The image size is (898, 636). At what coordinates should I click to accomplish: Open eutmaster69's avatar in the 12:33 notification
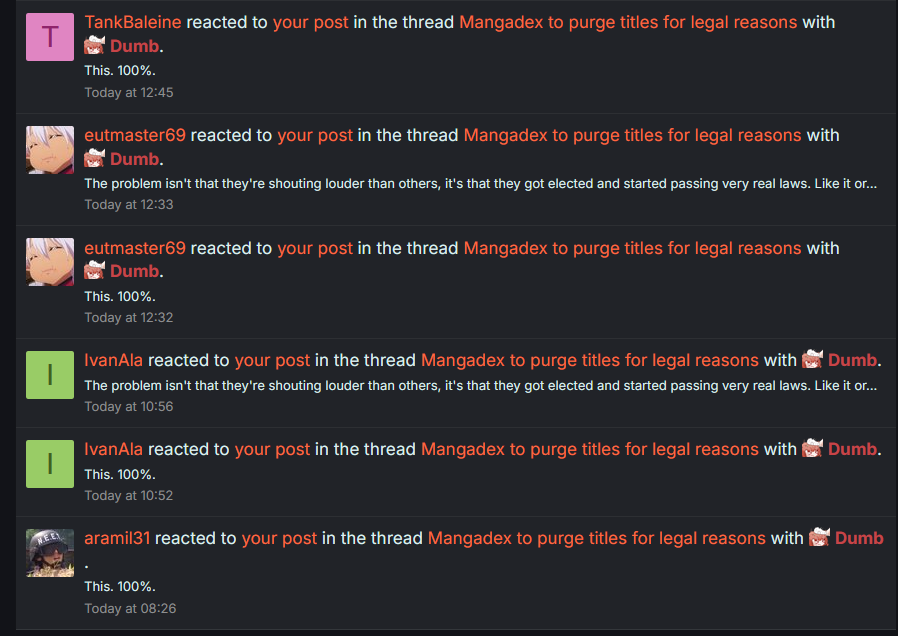click(x=50, y=150)
